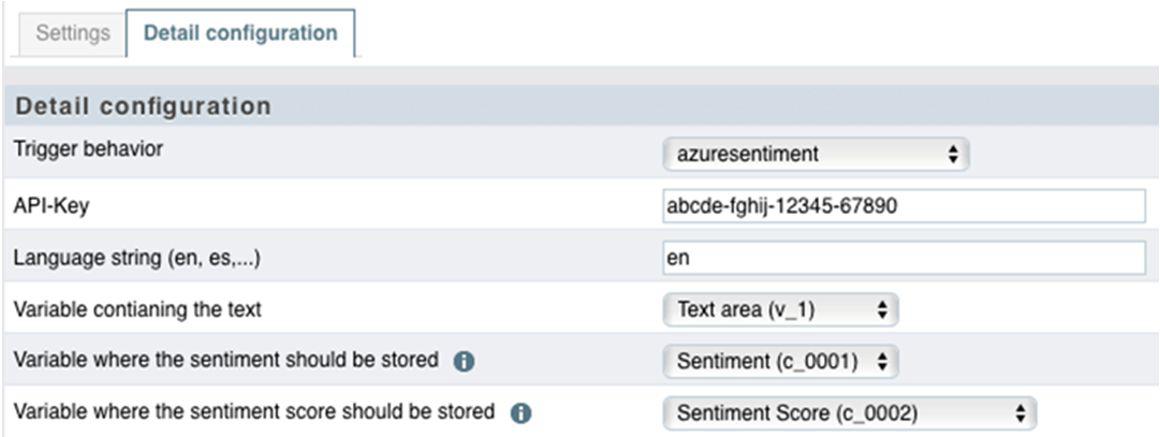
Task: Click the API-Key label text
Action: [x=52, y=206]
